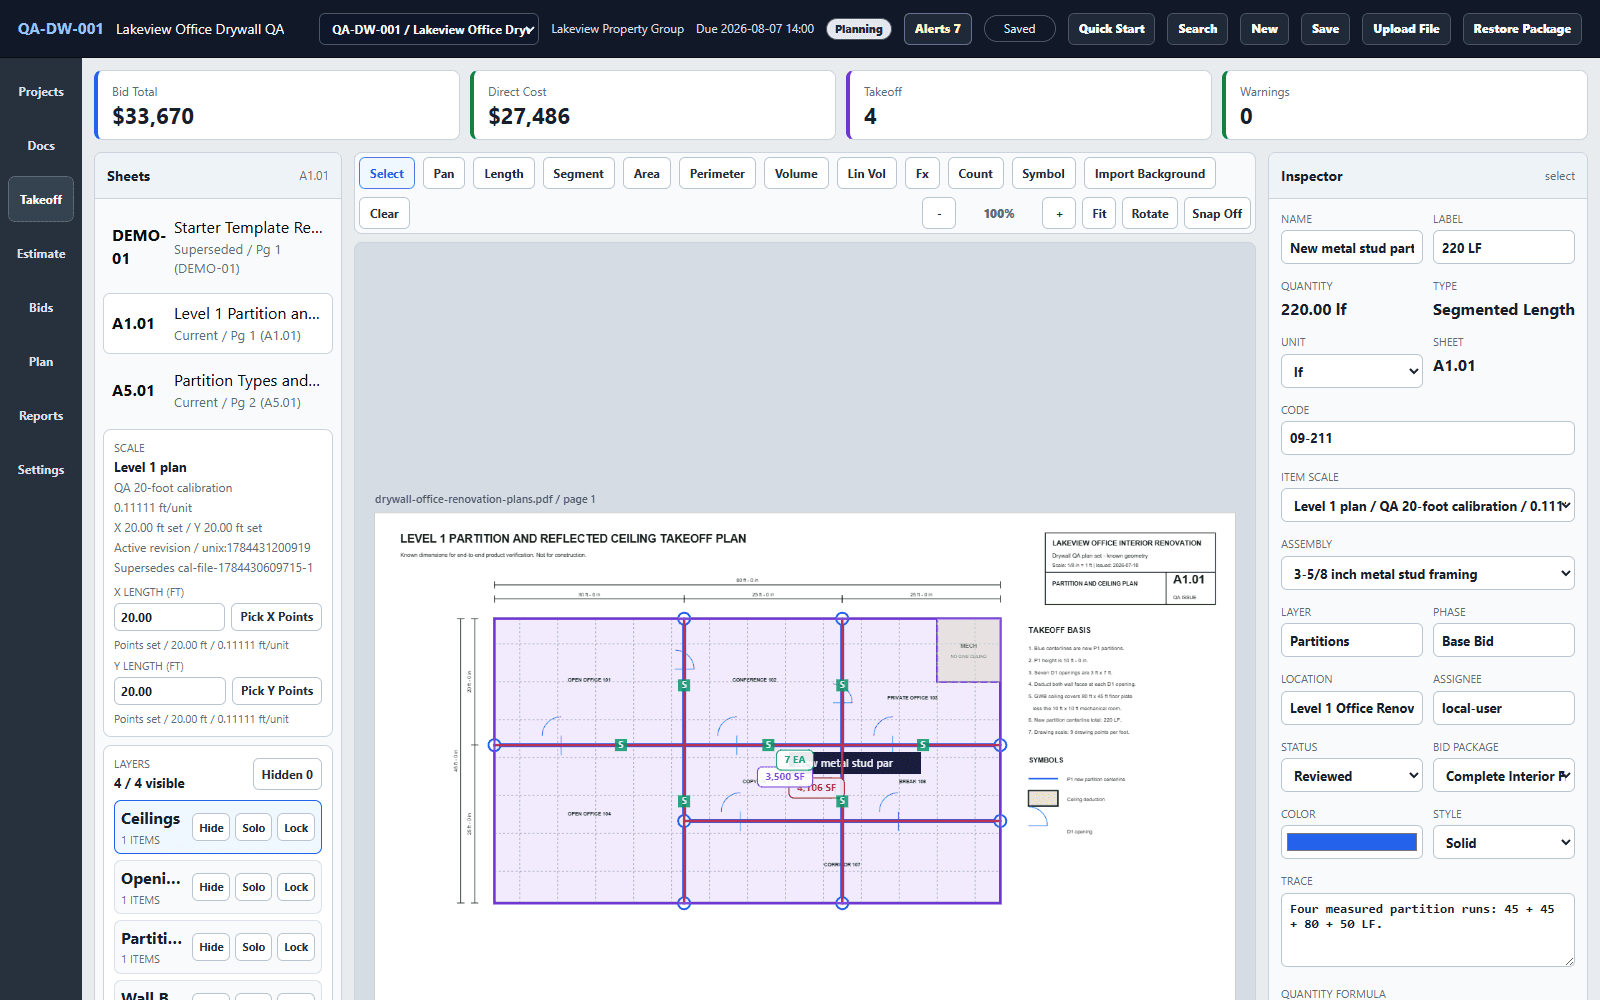Screen dimensions: 1600x1000
Task: Click Pick X Points
Action: (x=277, y=617)
